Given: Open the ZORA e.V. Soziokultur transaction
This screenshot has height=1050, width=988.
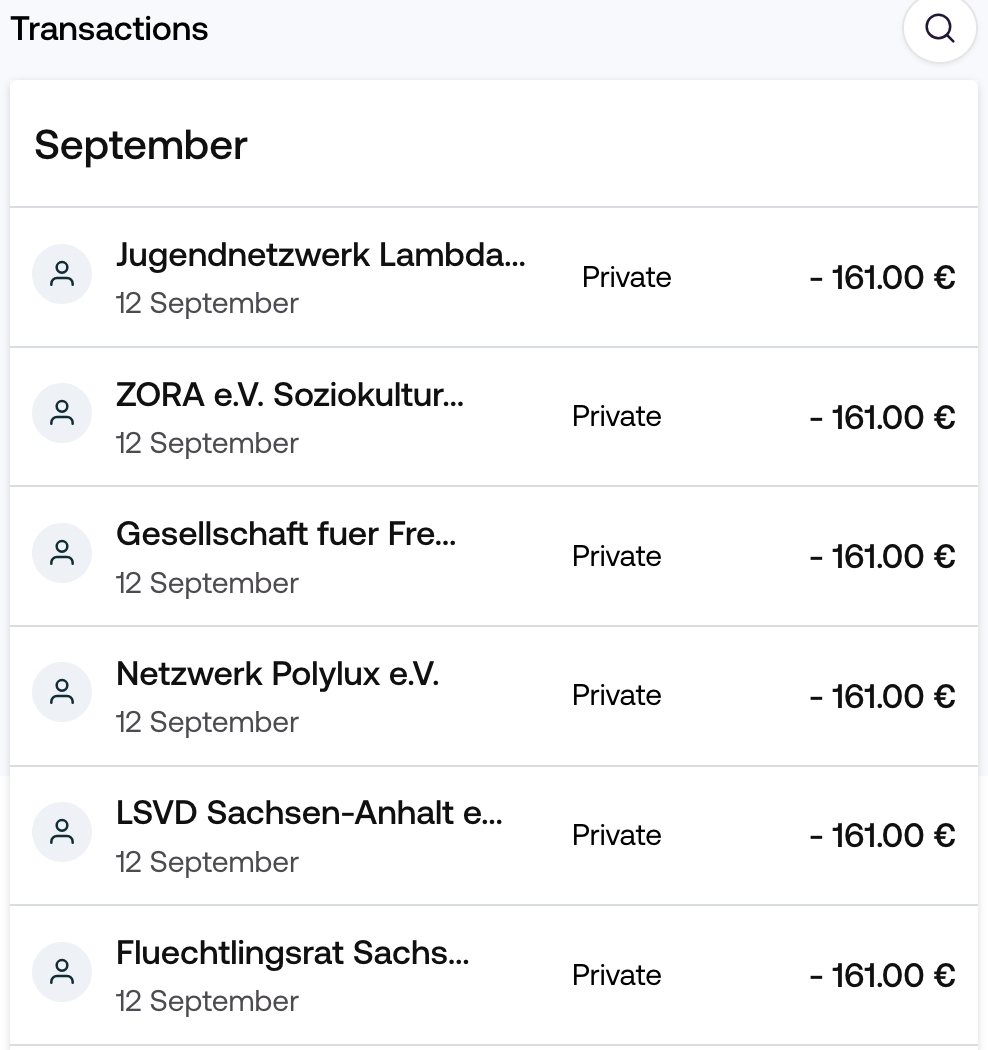Looking at the screenshot, I should [x=494, y=417].
